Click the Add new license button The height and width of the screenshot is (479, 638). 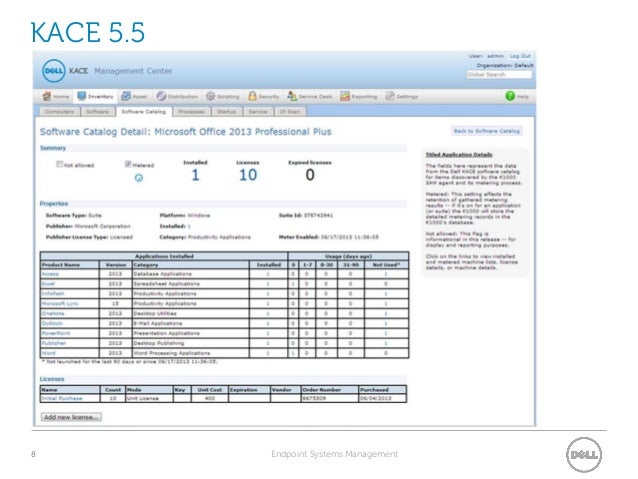(x=71, y=417)
